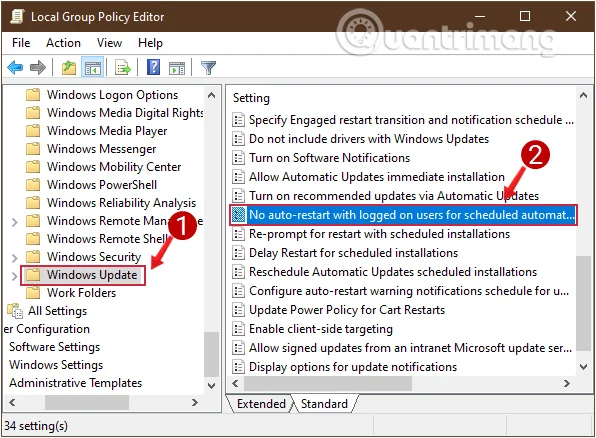Click tree pane horizontal scroll right arrow
The height and width of the screenshot is (438, 596).
pyautogui.click(x=195, y=402)
